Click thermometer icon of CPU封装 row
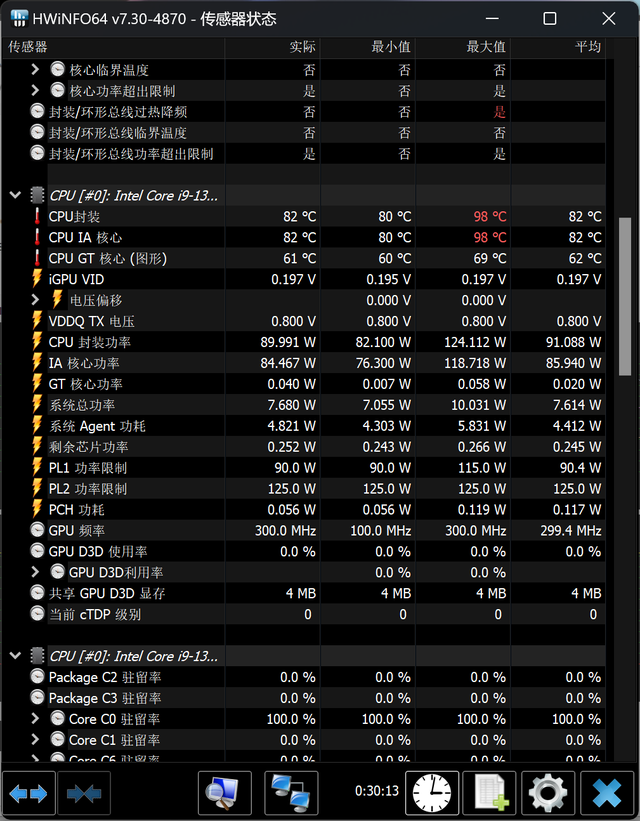 point(37,216)
